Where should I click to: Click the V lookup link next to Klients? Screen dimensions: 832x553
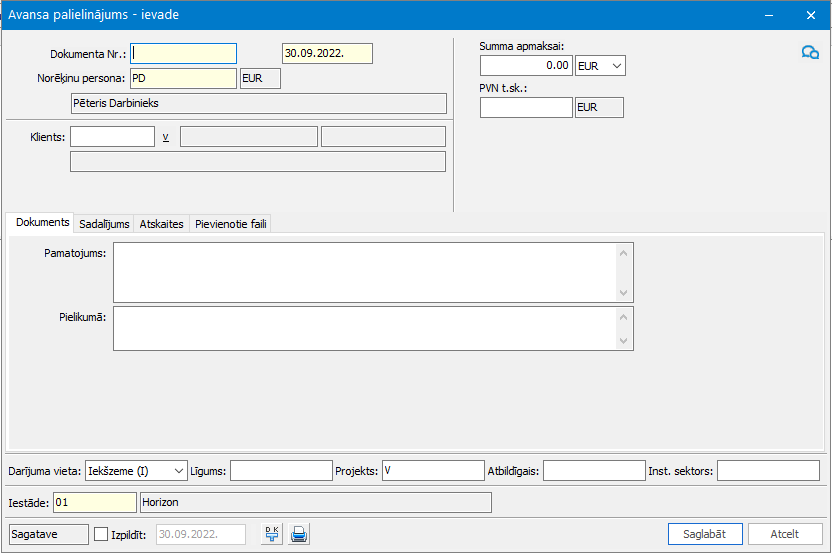click(x=166, y=137)
